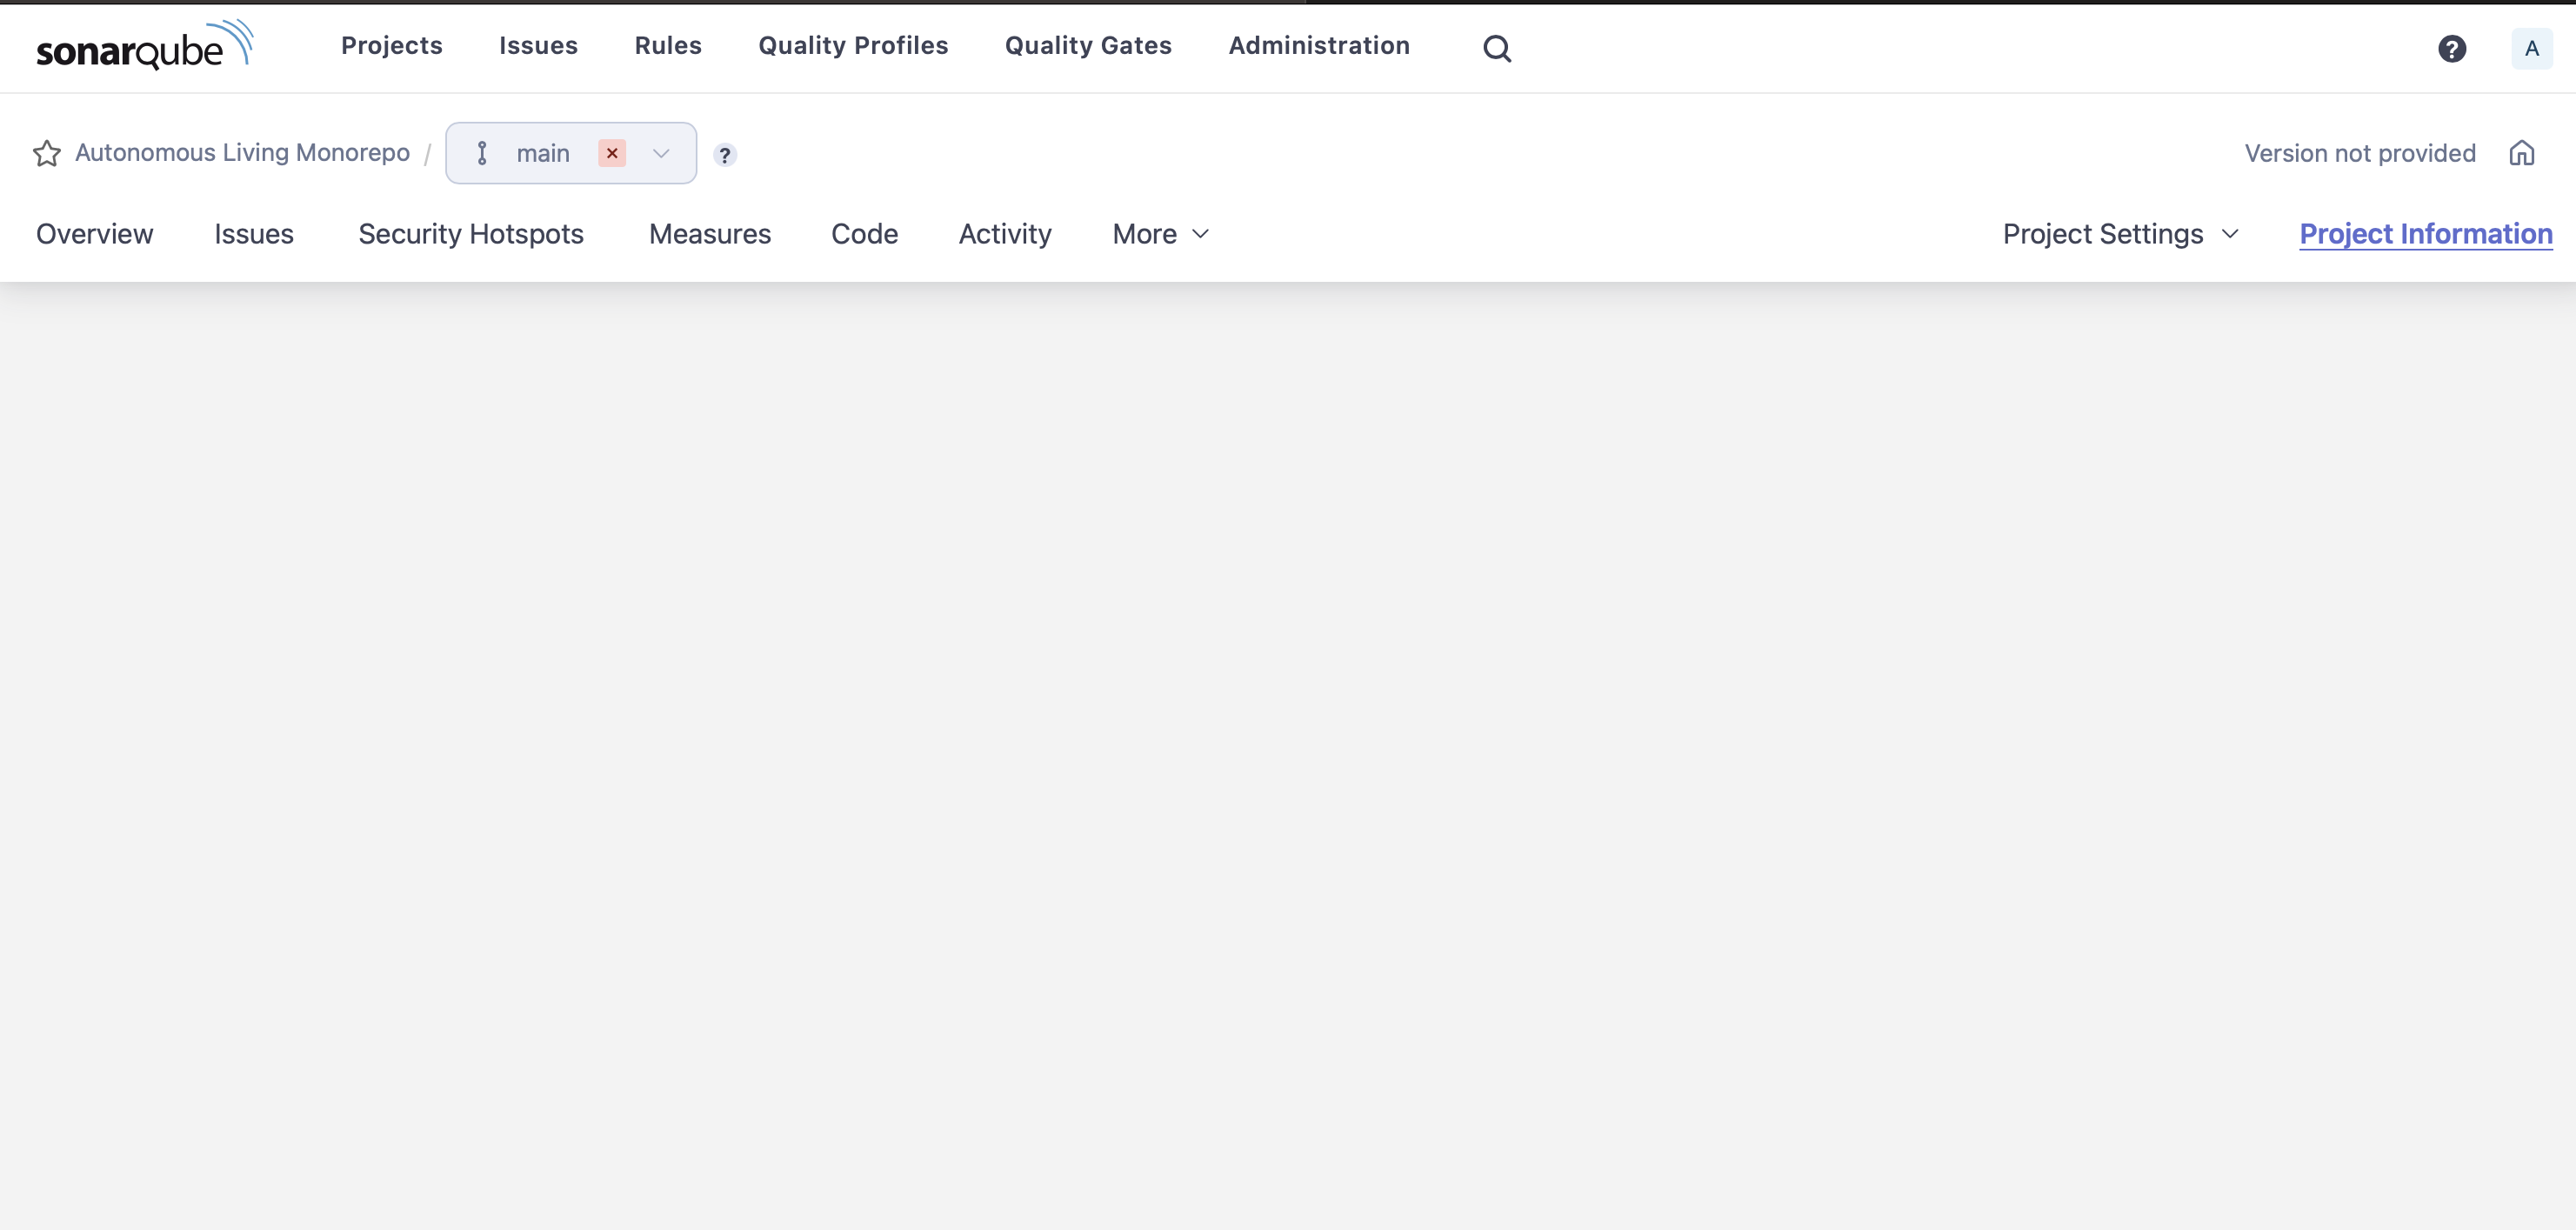Open the Measures tab
Image resolution: width=2576 pixels, height=1230 pixels.
(709, 233)
